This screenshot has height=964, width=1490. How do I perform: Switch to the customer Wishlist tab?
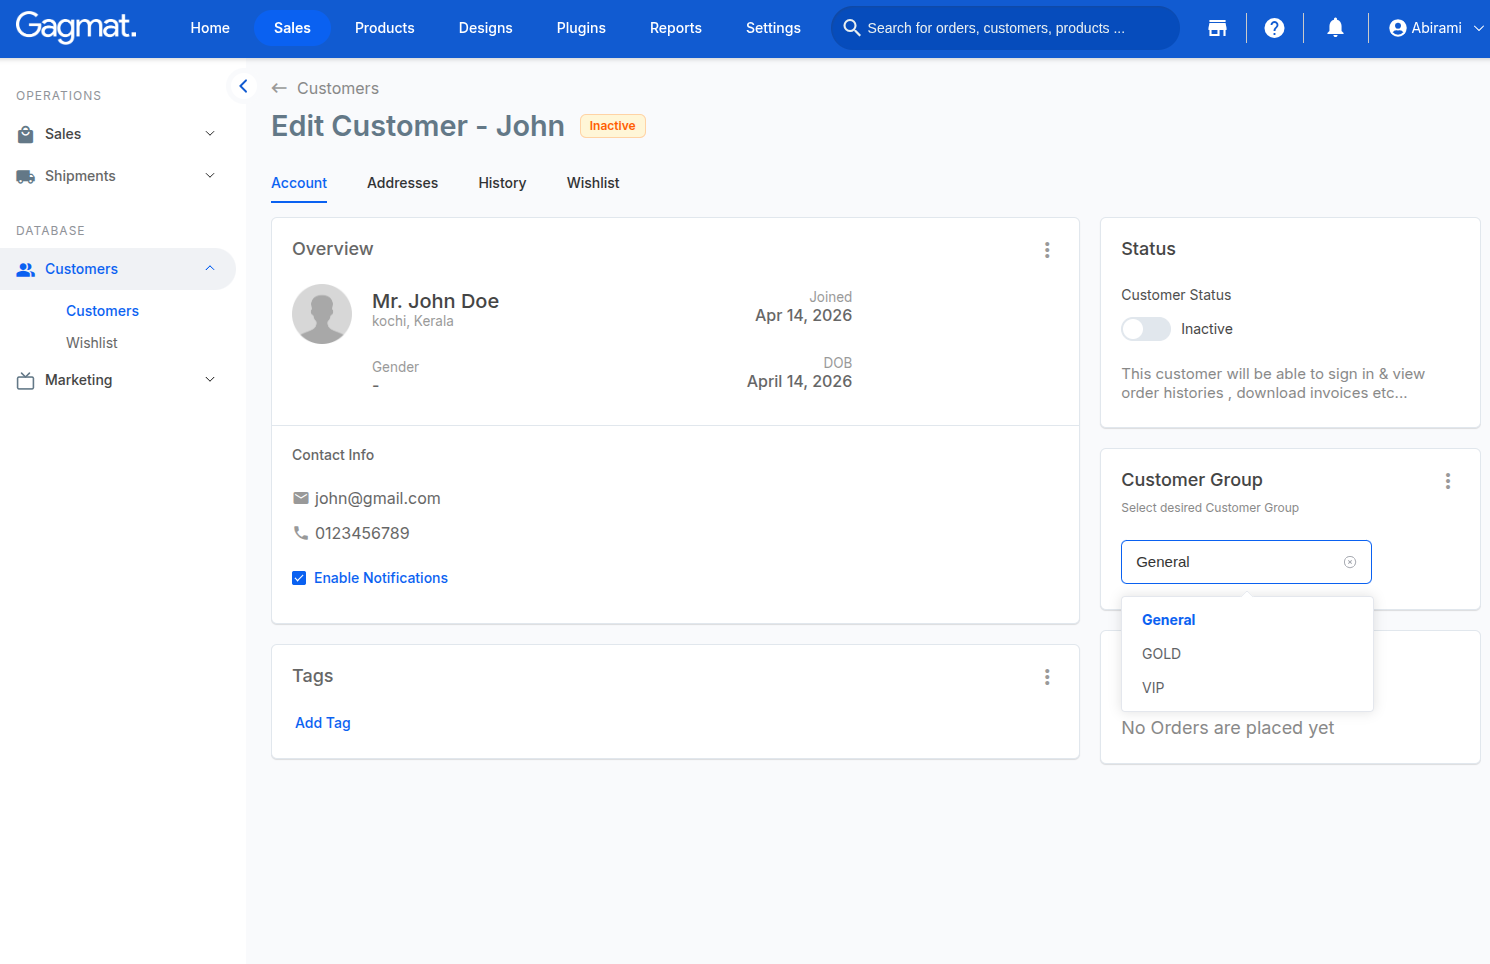click(x=593, y=183)
